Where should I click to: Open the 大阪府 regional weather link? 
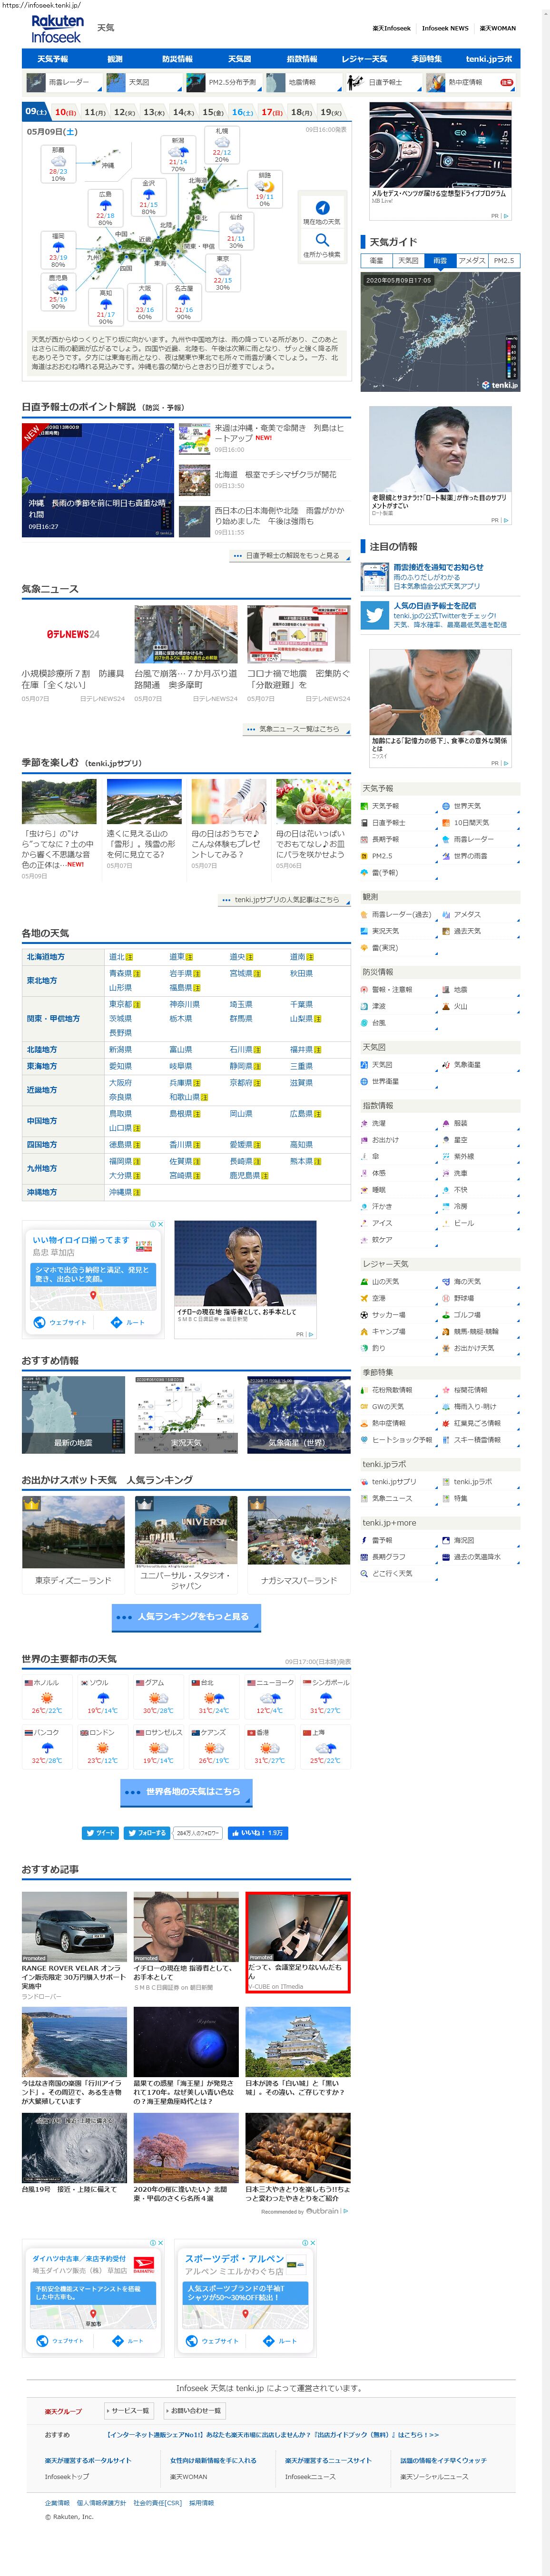(120, 1082)
